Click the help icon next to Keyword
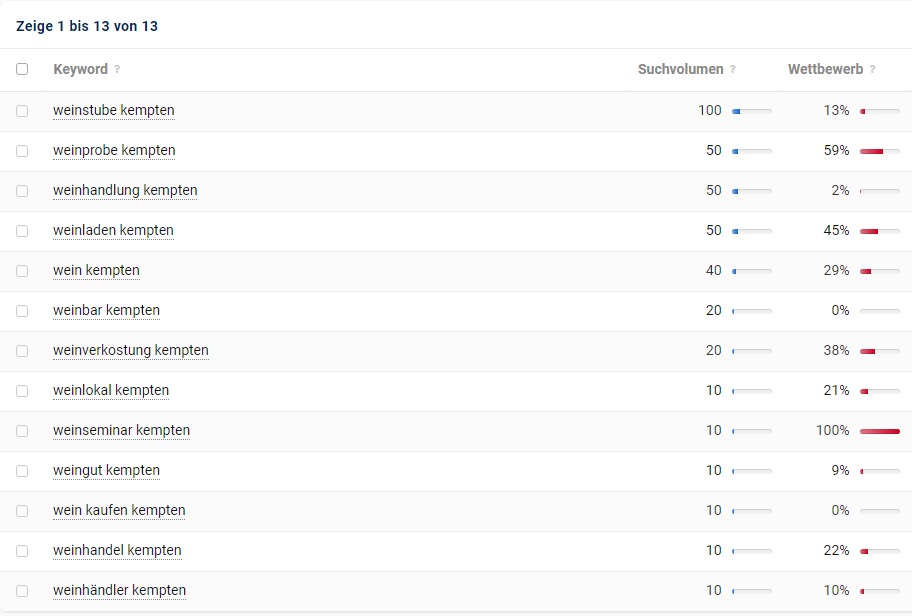 pyautogui.click(x=117, y=70)
